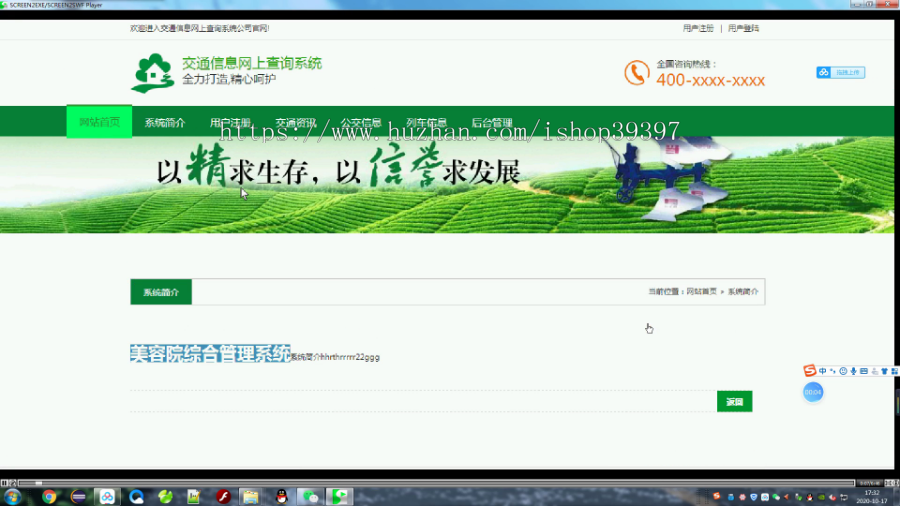900x506 pixels.
Task: Open the 网站首页 navigation tab
Action: click(x=99, y=122)
